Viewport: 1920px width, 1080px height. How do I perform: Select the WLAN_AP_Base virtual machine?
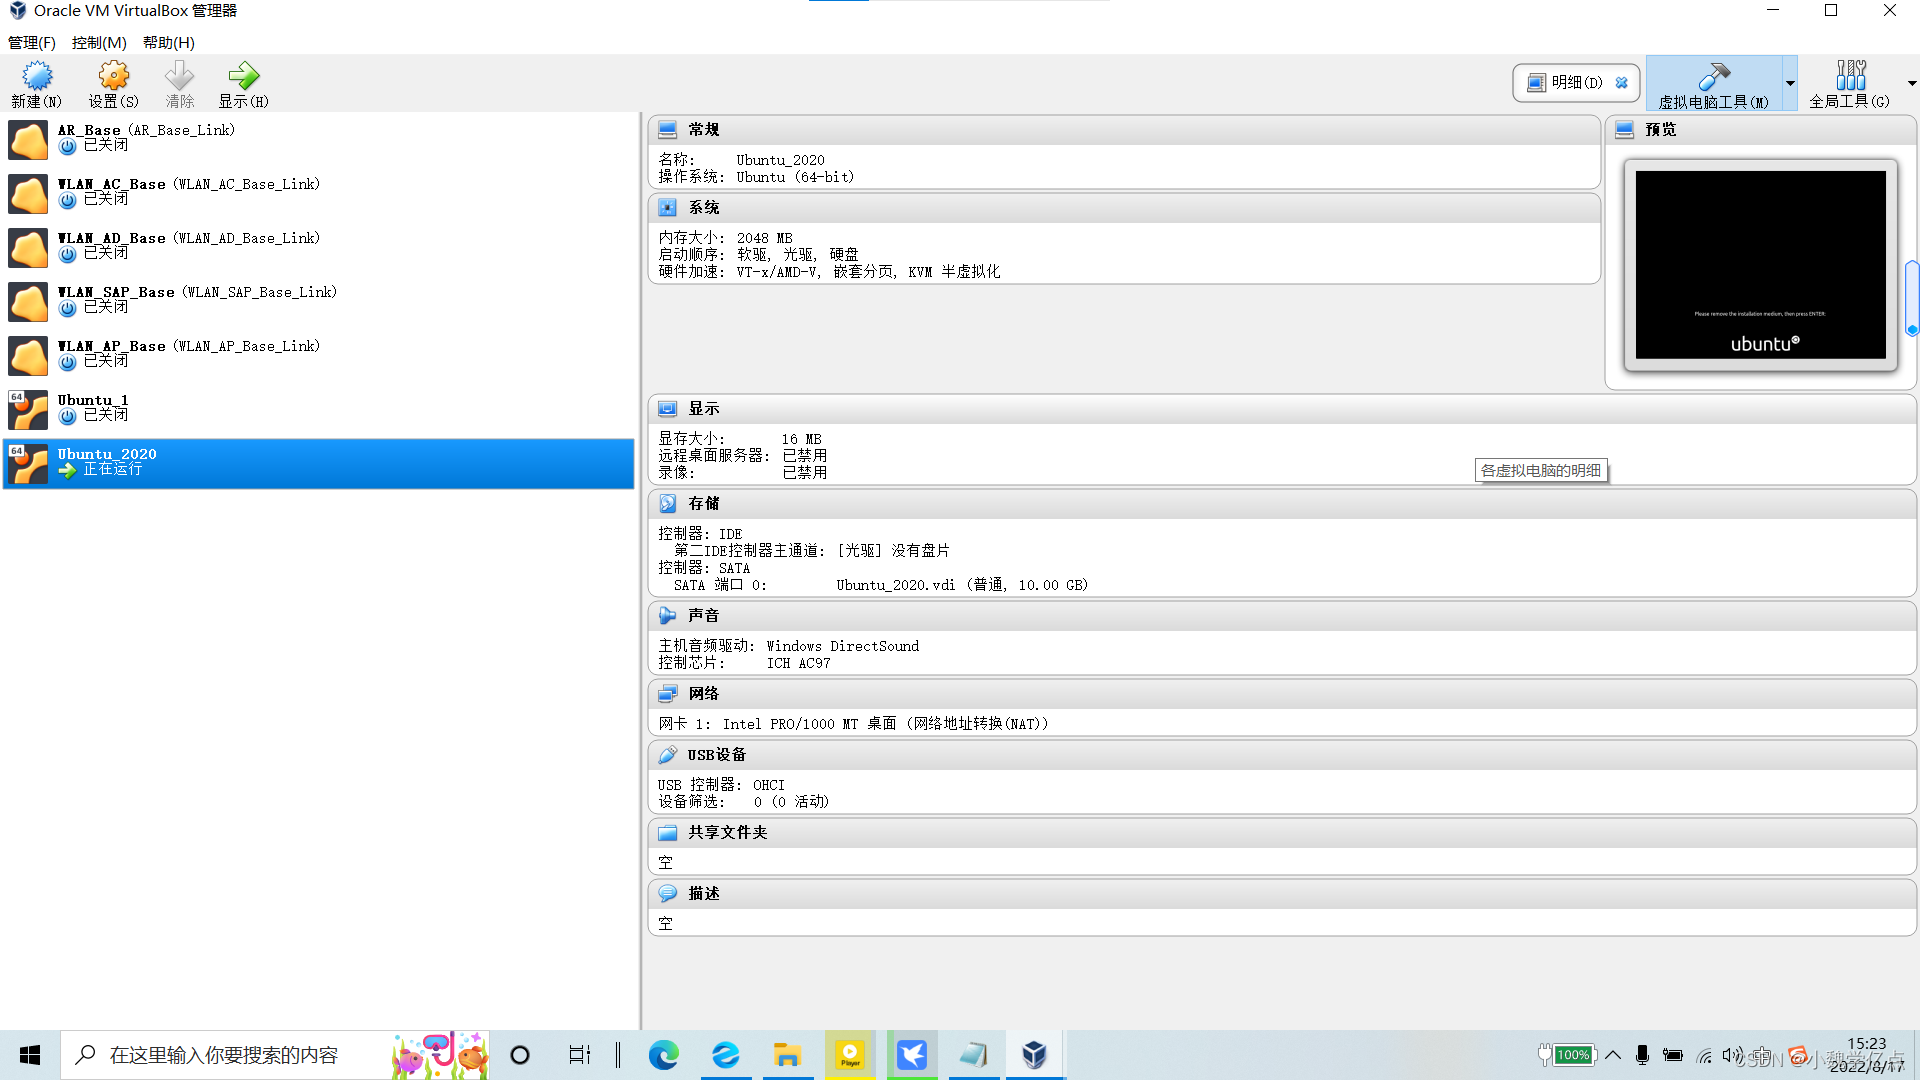(x=319, y=355)
